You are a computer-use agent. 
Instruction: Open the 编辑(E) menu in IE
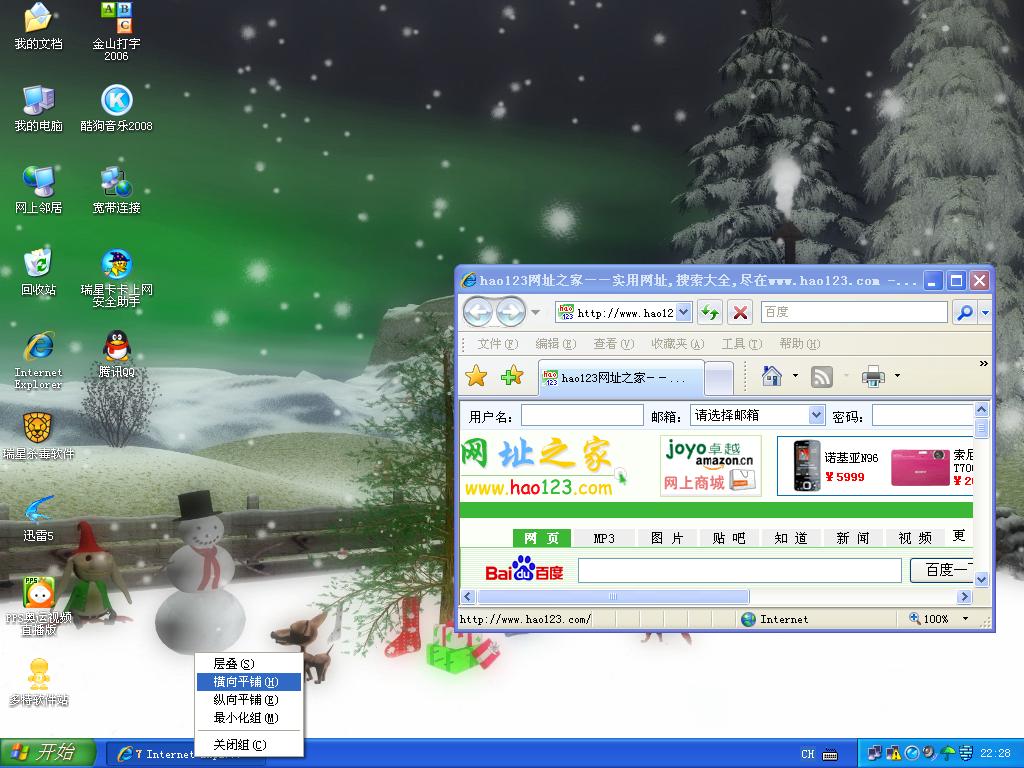coord(555,344)
